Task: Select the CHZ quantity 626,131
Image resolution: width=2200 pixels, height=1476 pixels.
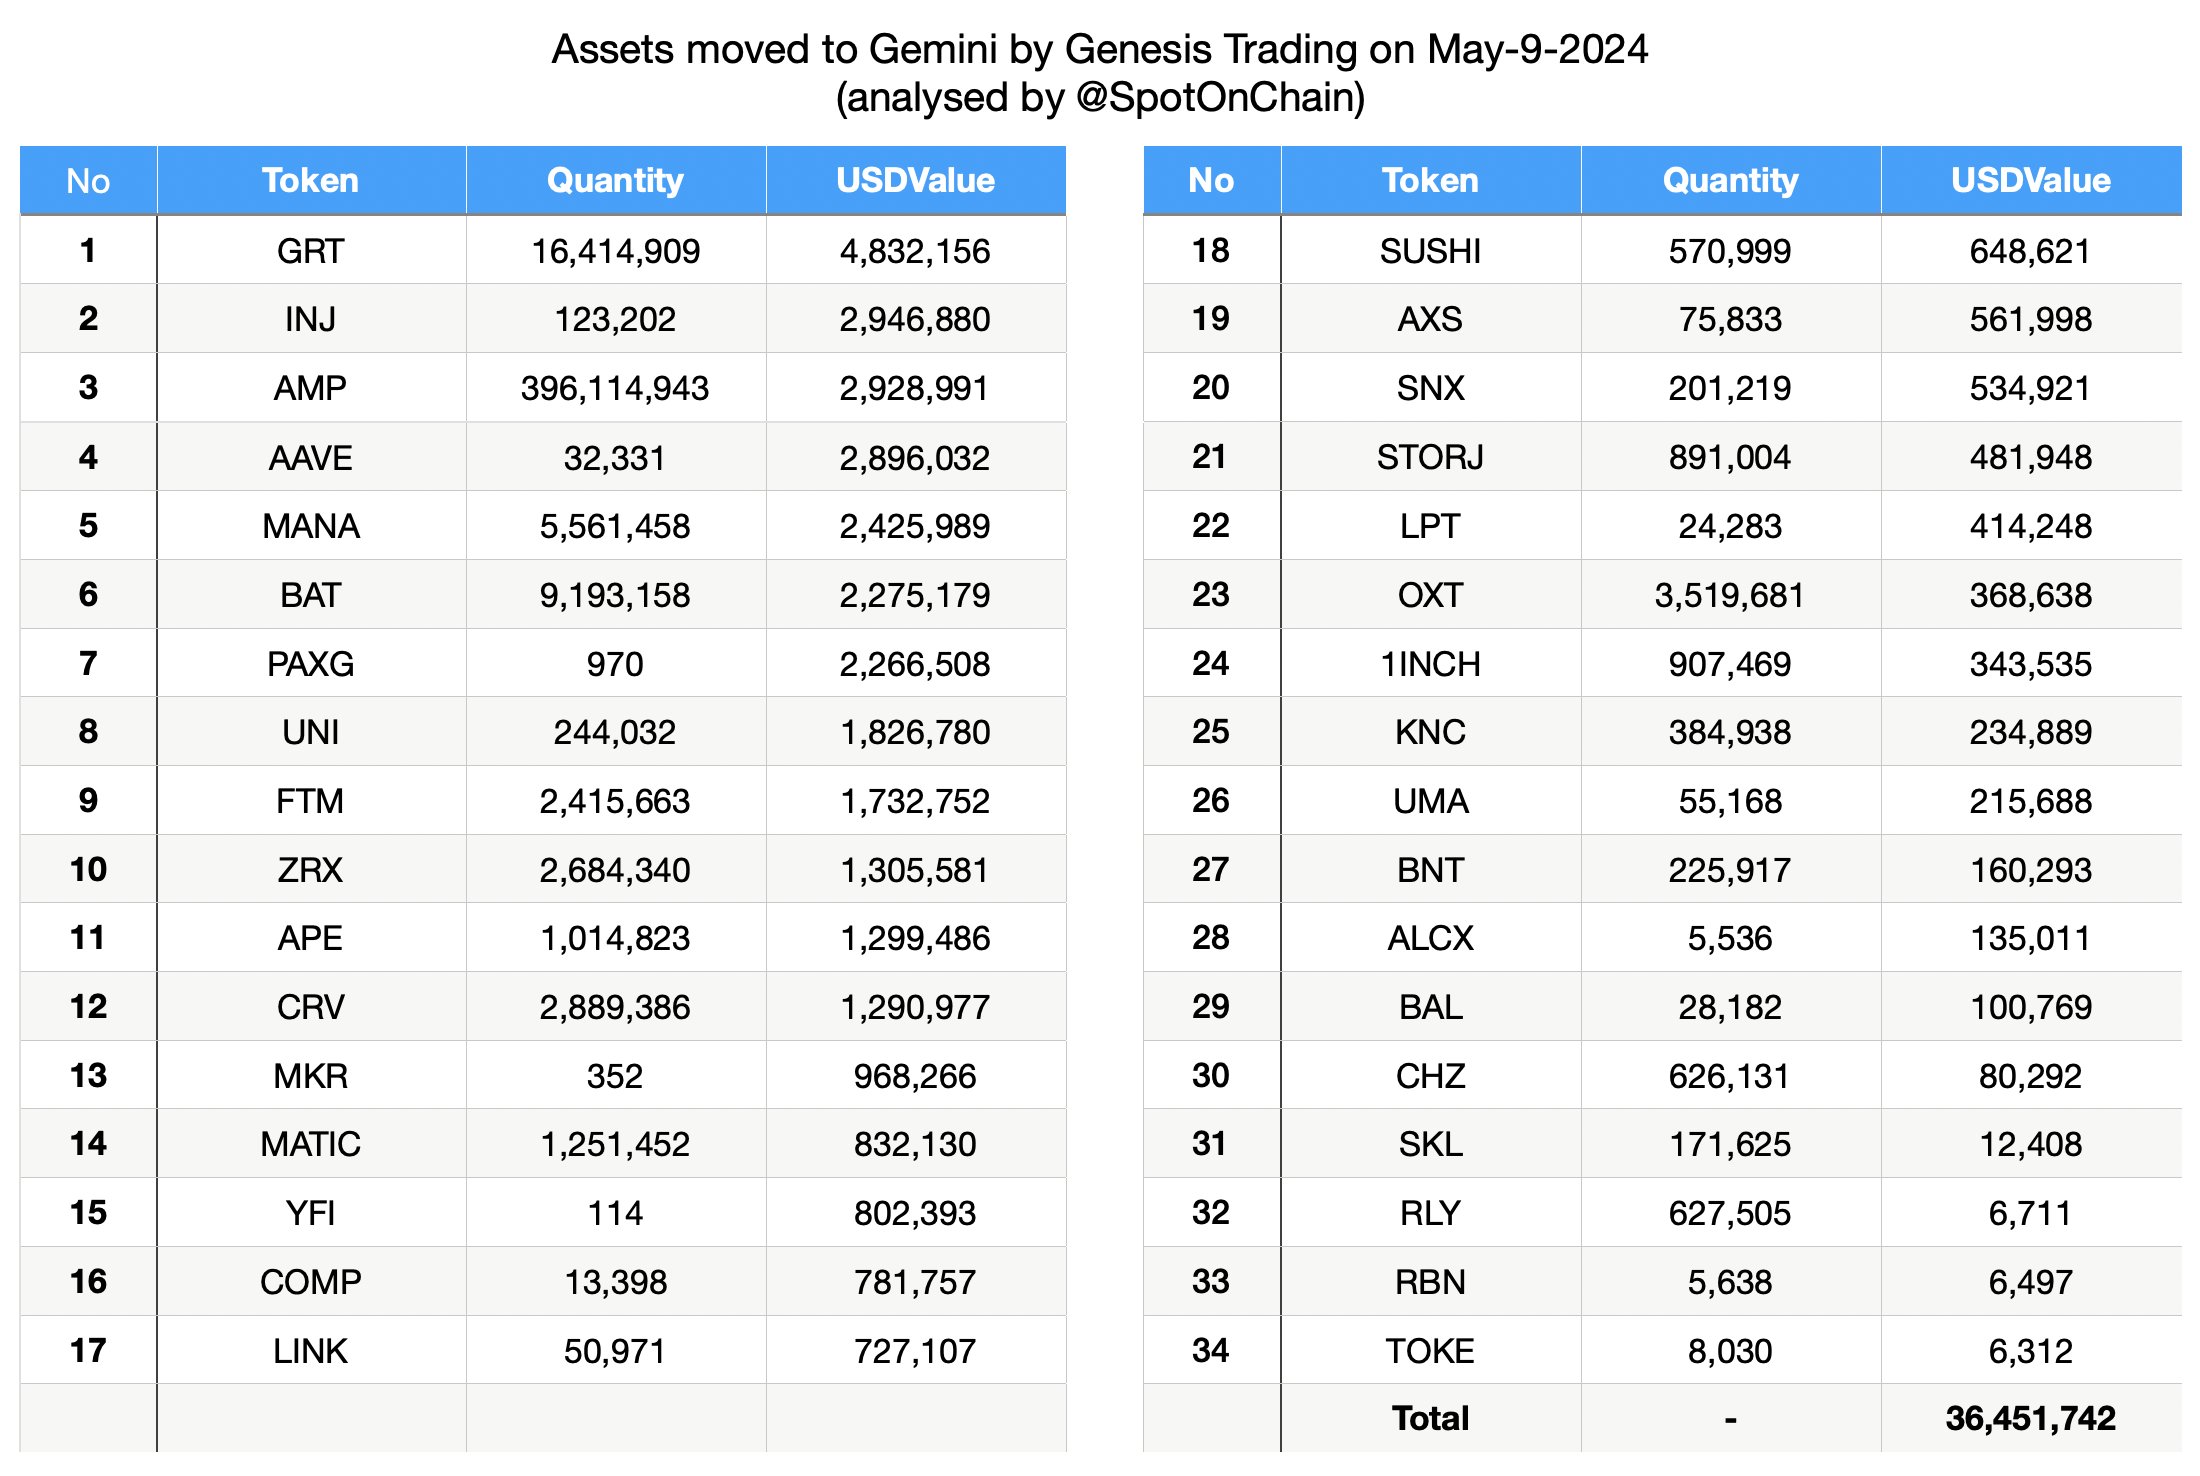Action: 1730,1076
